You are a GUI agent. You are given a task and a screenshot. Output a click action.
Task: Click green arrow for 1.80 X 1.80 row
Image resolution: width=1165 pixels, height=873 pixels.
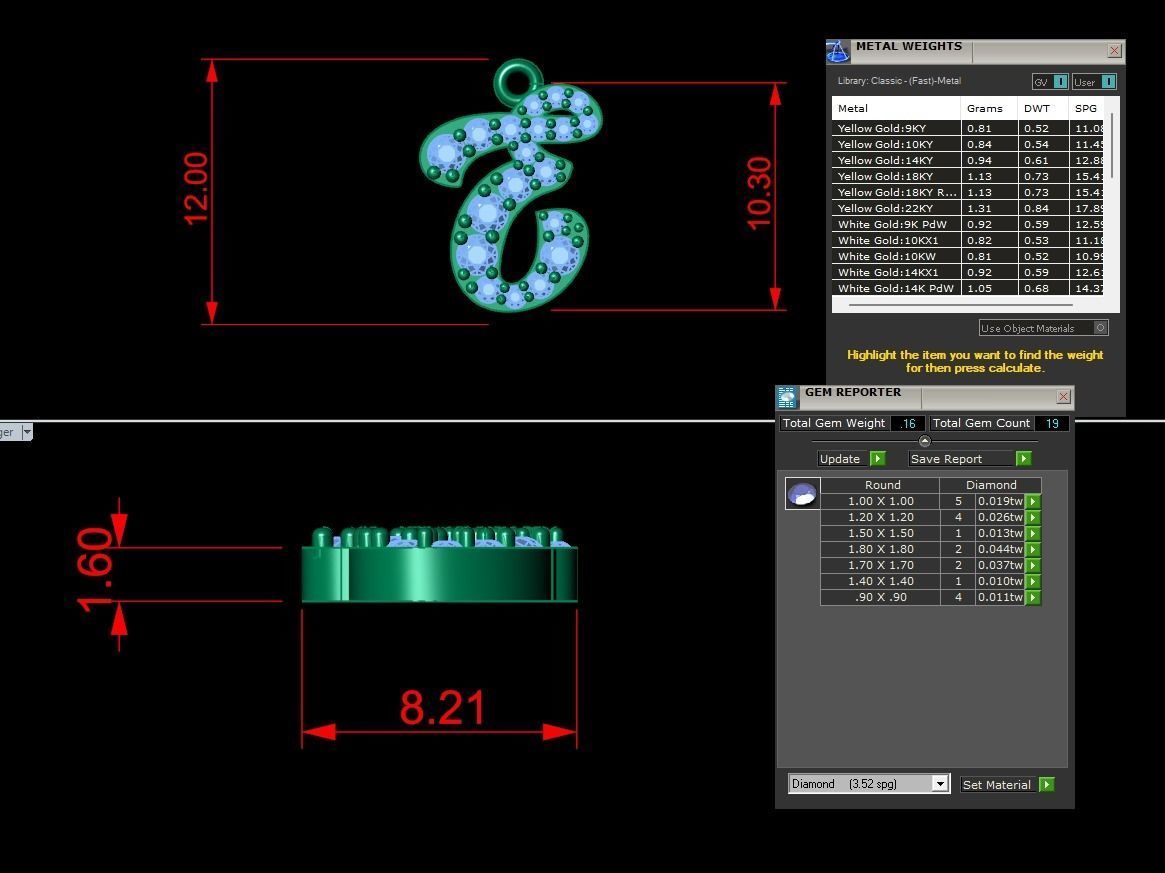[x=1033, y=549]
